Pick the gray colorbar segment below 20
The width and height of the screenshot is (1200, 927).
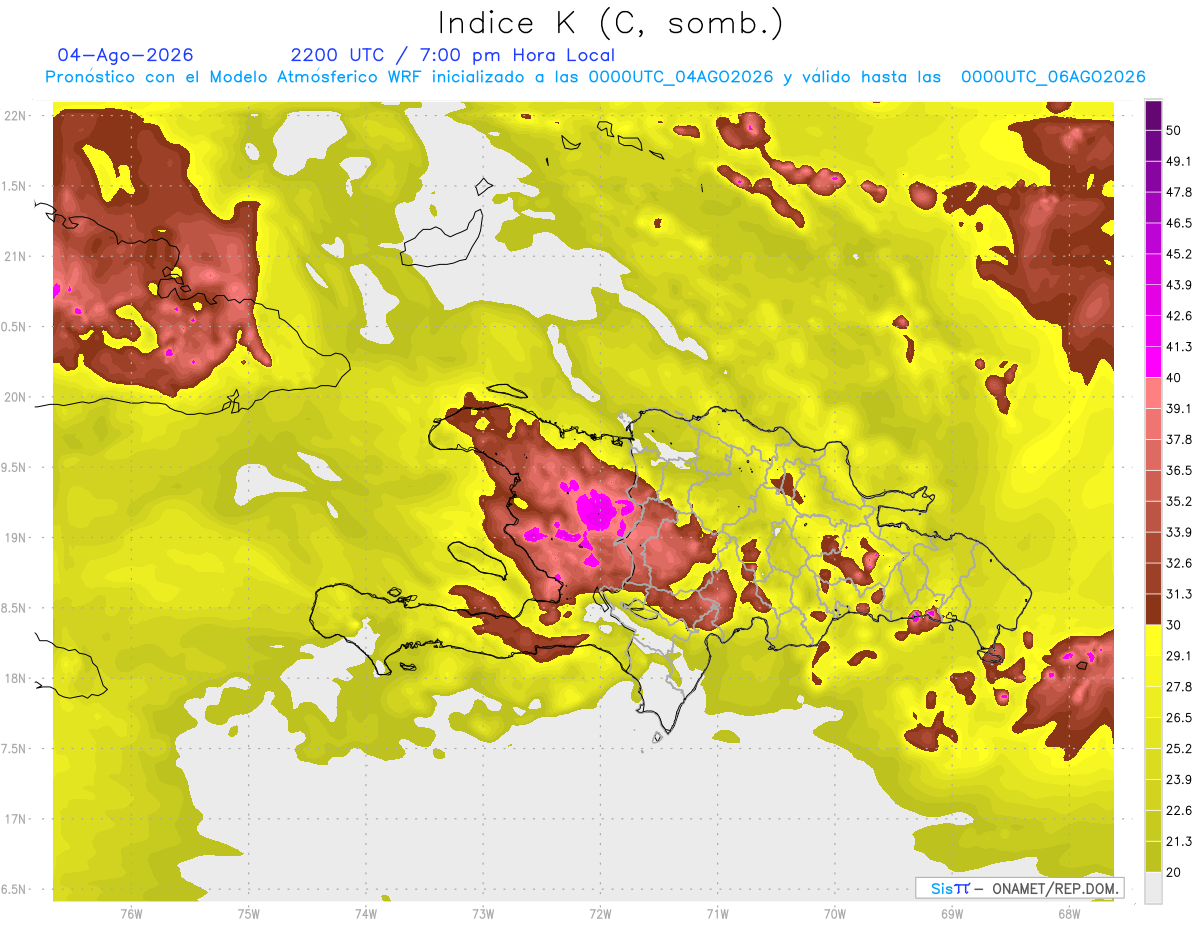click(1153, 887)
